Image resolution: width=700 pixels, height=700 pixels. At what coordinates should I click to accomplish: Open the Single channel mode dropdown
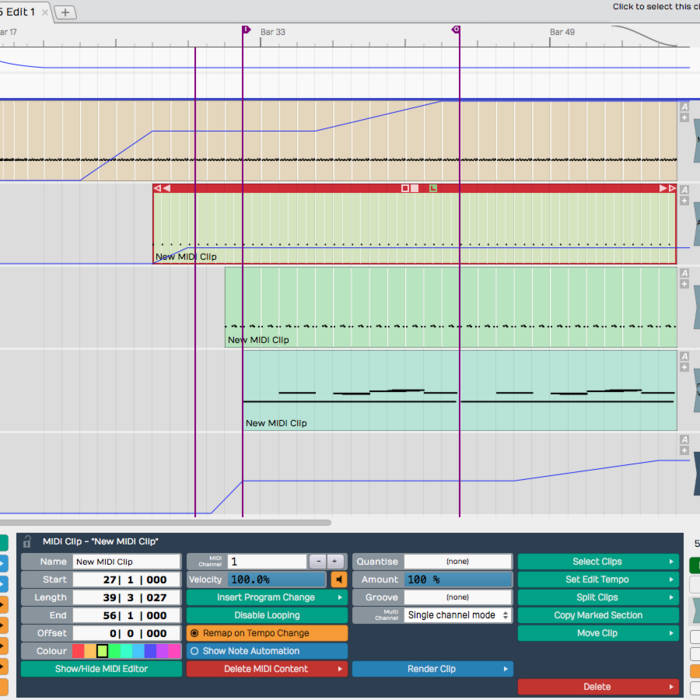tap(458, 615)
